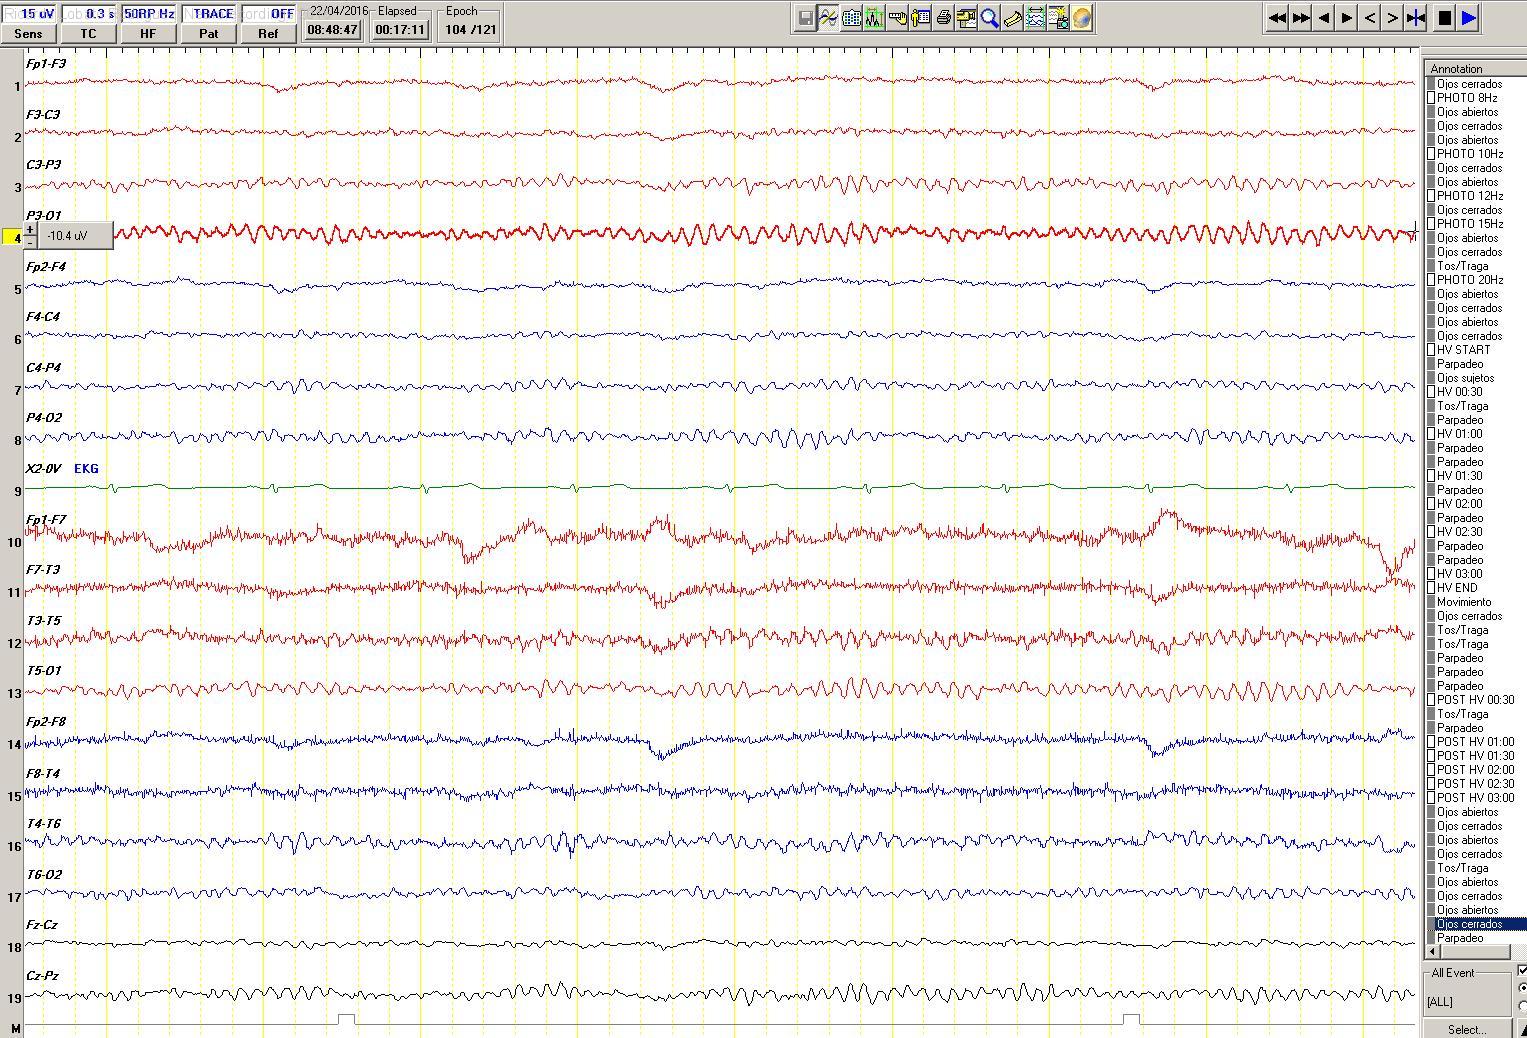Screen dimensions: 1527x1038
Task: Open the head map brain icon
Action: click(x=1081, y=18)
